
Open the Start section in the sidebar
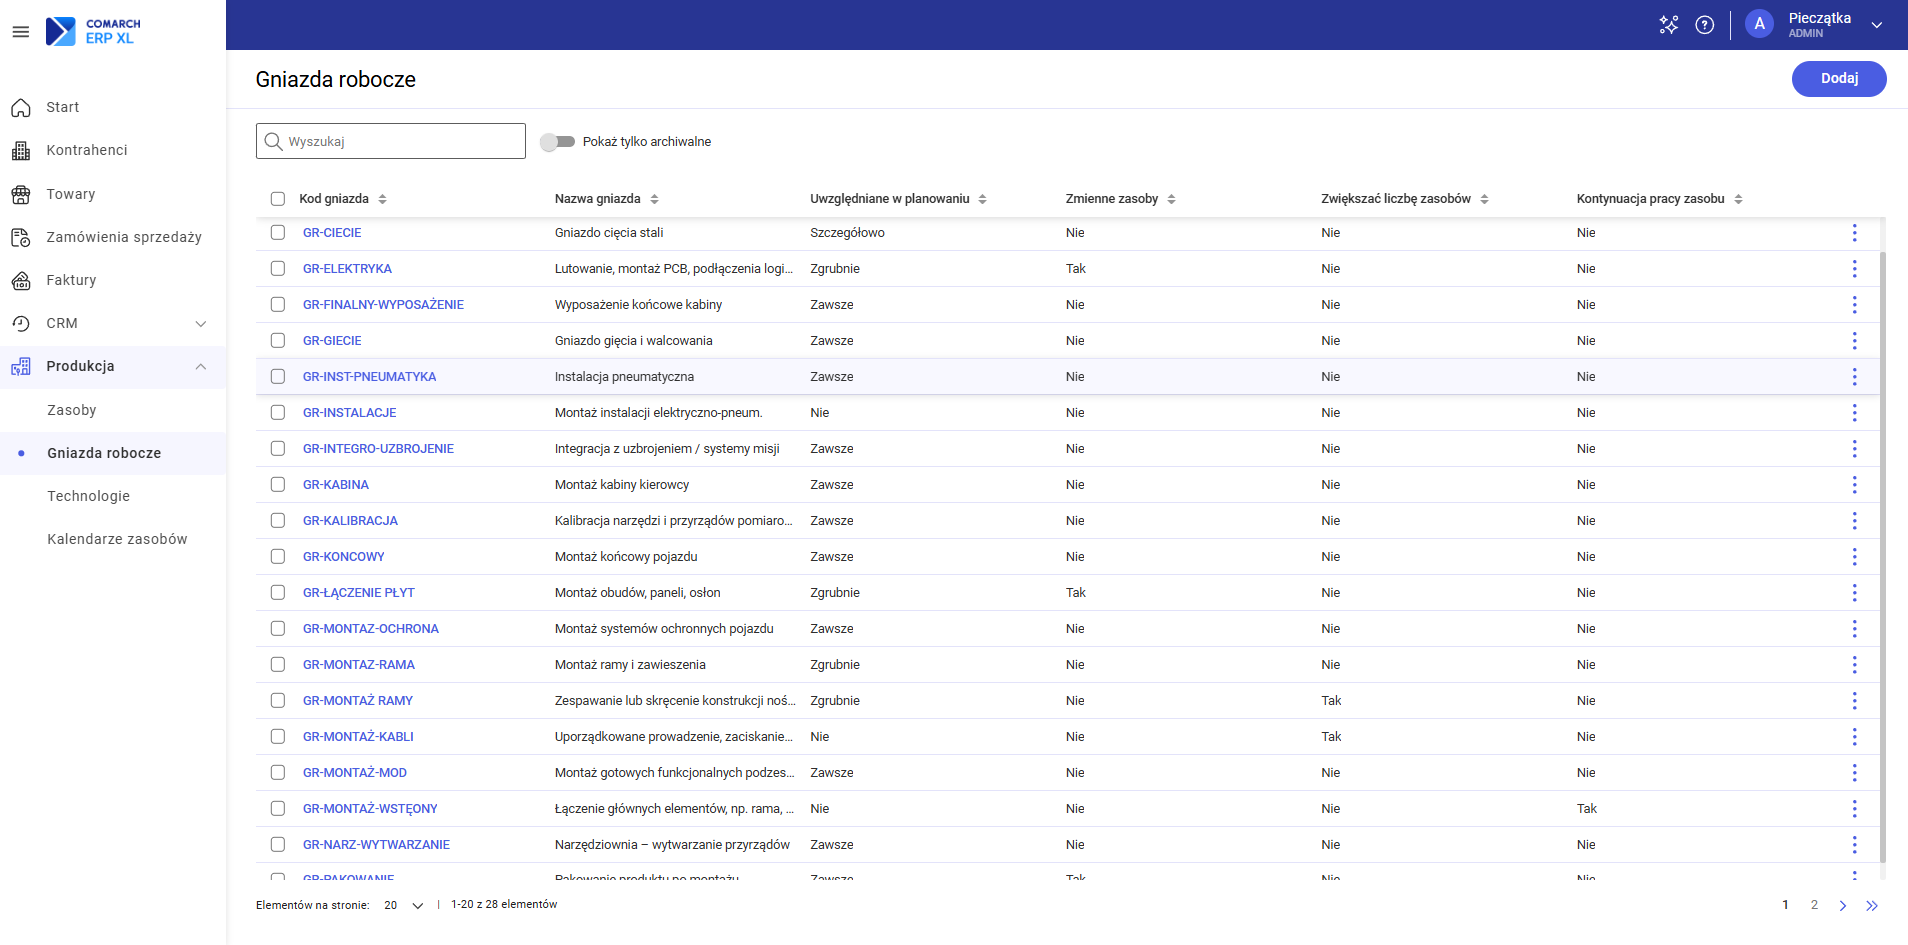pos(63,106)
